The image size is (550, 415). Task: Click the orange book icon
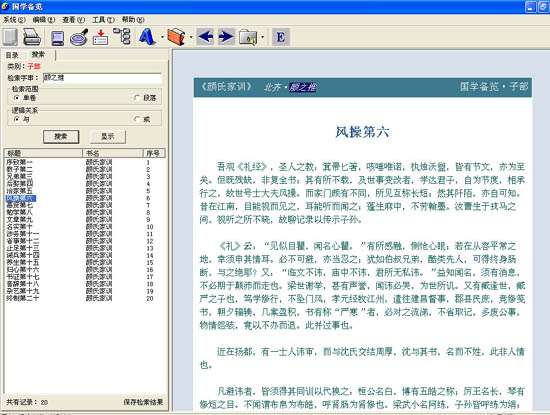(x=176, y=36)
